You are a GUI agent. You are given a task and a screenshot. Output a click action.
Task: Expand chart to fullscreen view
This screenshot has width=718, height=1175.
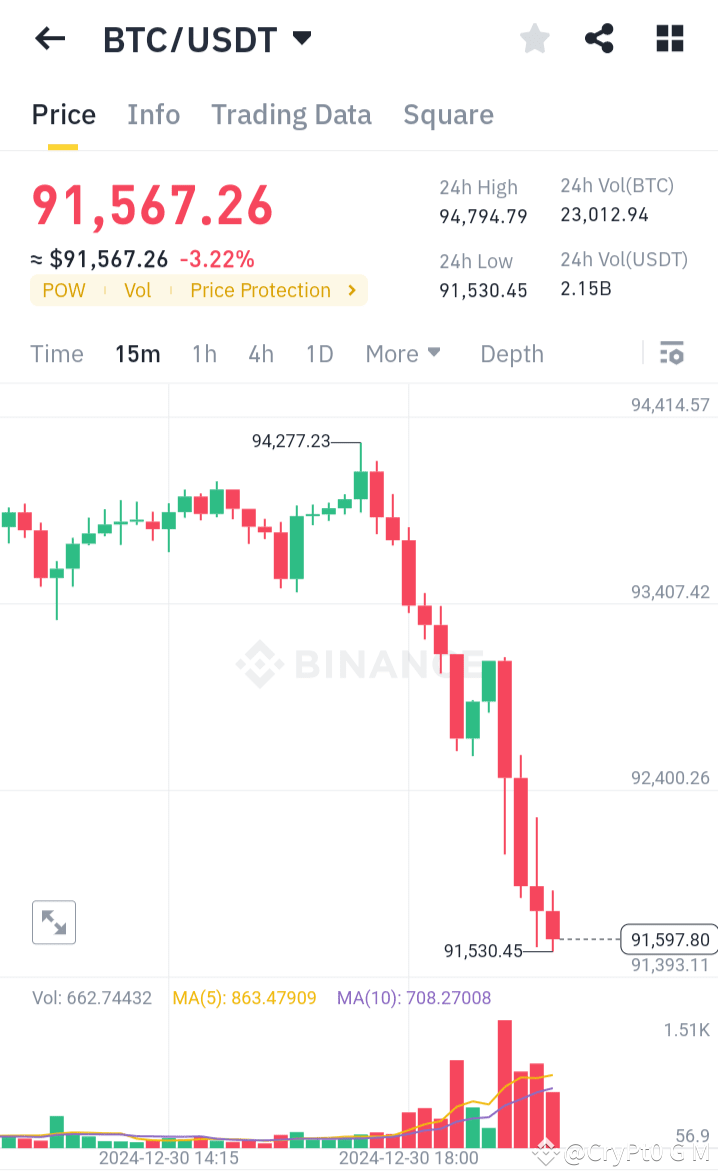click(53, 922)
